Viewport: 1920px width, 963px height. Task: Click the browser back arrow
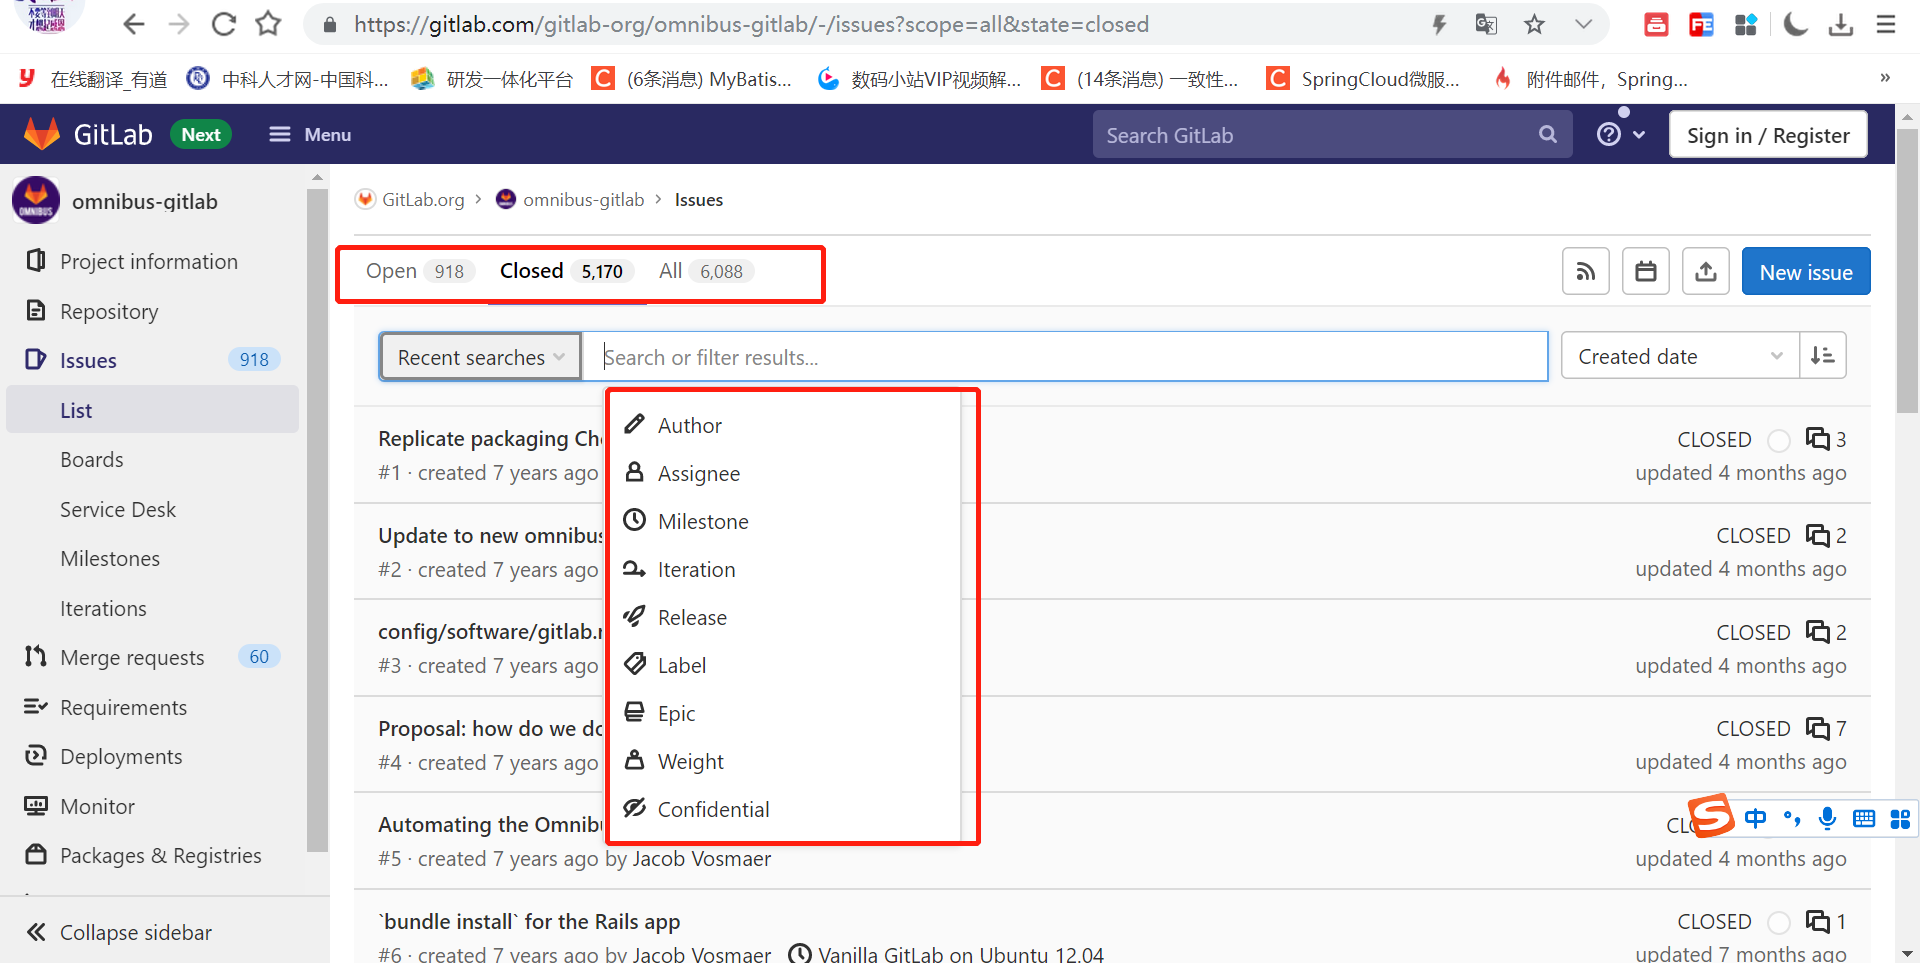[x=133, y=24]
